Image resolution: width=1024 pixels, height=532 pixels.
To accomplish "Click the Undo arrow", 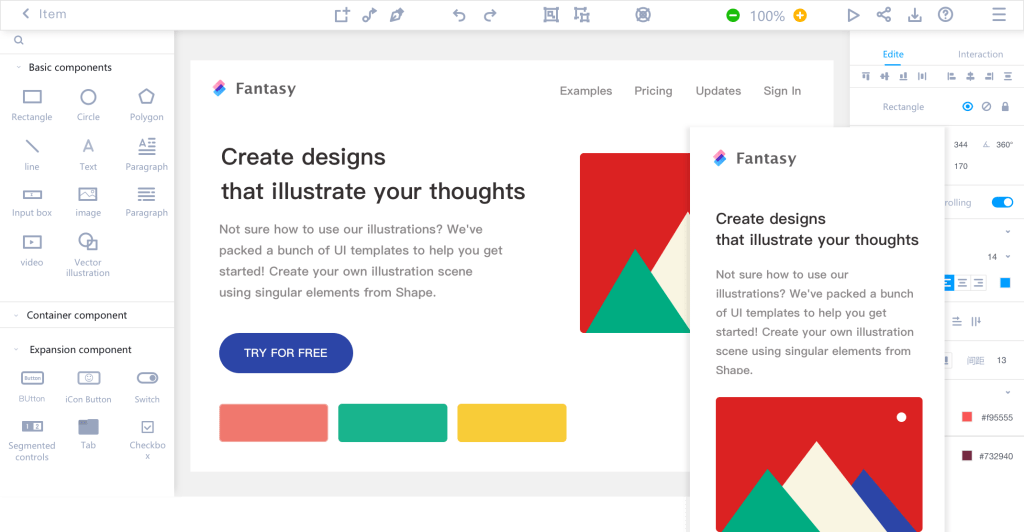I will click(459, 15).
